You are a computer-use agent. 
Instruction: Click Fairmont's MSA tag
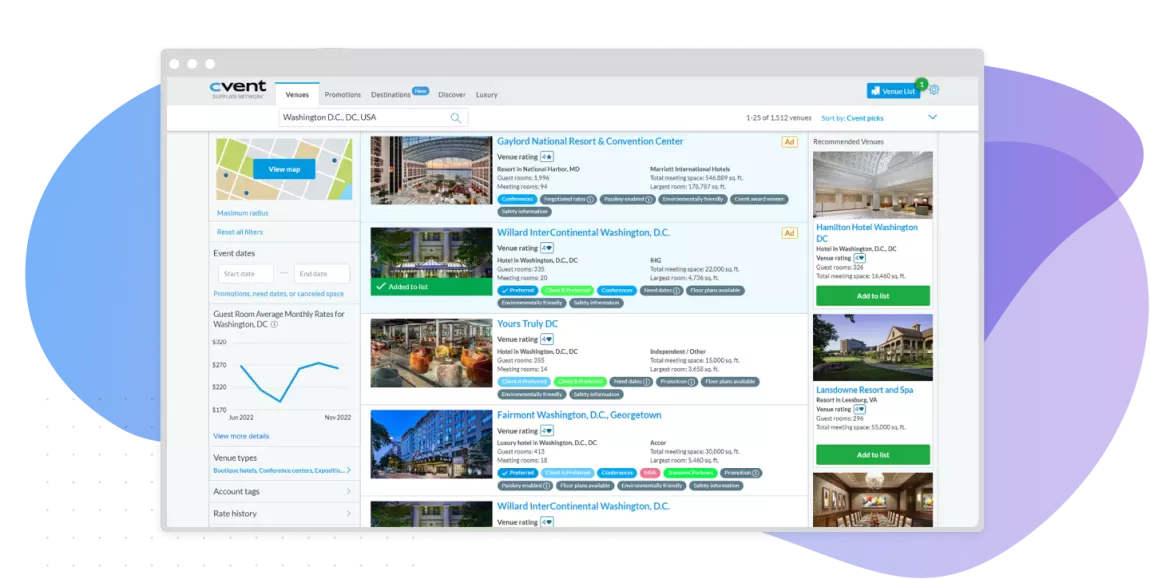point(649,473)
